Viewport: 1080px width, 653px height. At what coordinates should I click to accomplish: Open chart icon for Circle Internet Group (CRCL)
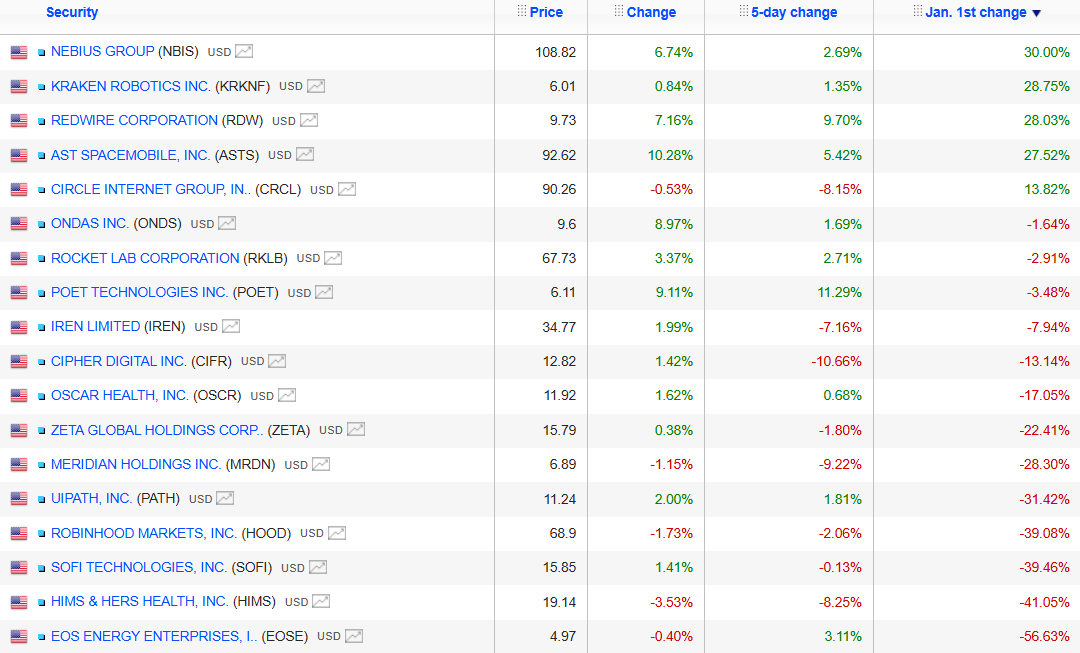[x=346, y=189]
